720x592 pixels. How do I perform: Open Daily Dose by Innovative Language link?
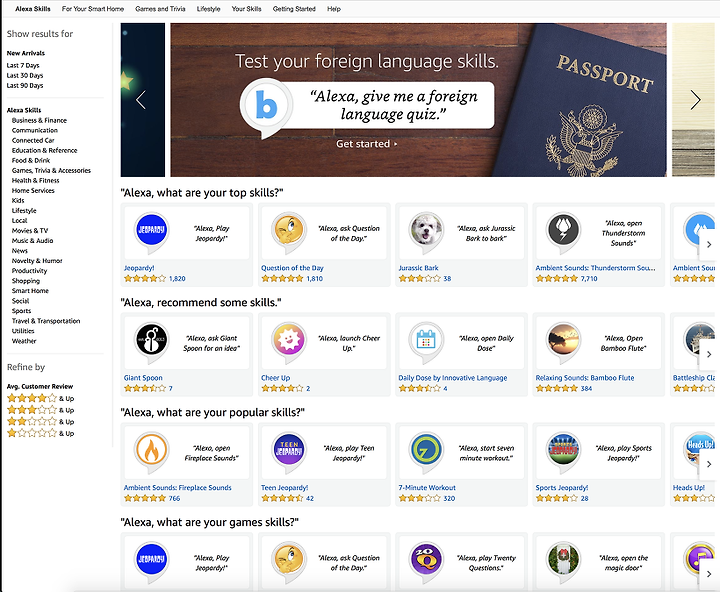[452, 378]
